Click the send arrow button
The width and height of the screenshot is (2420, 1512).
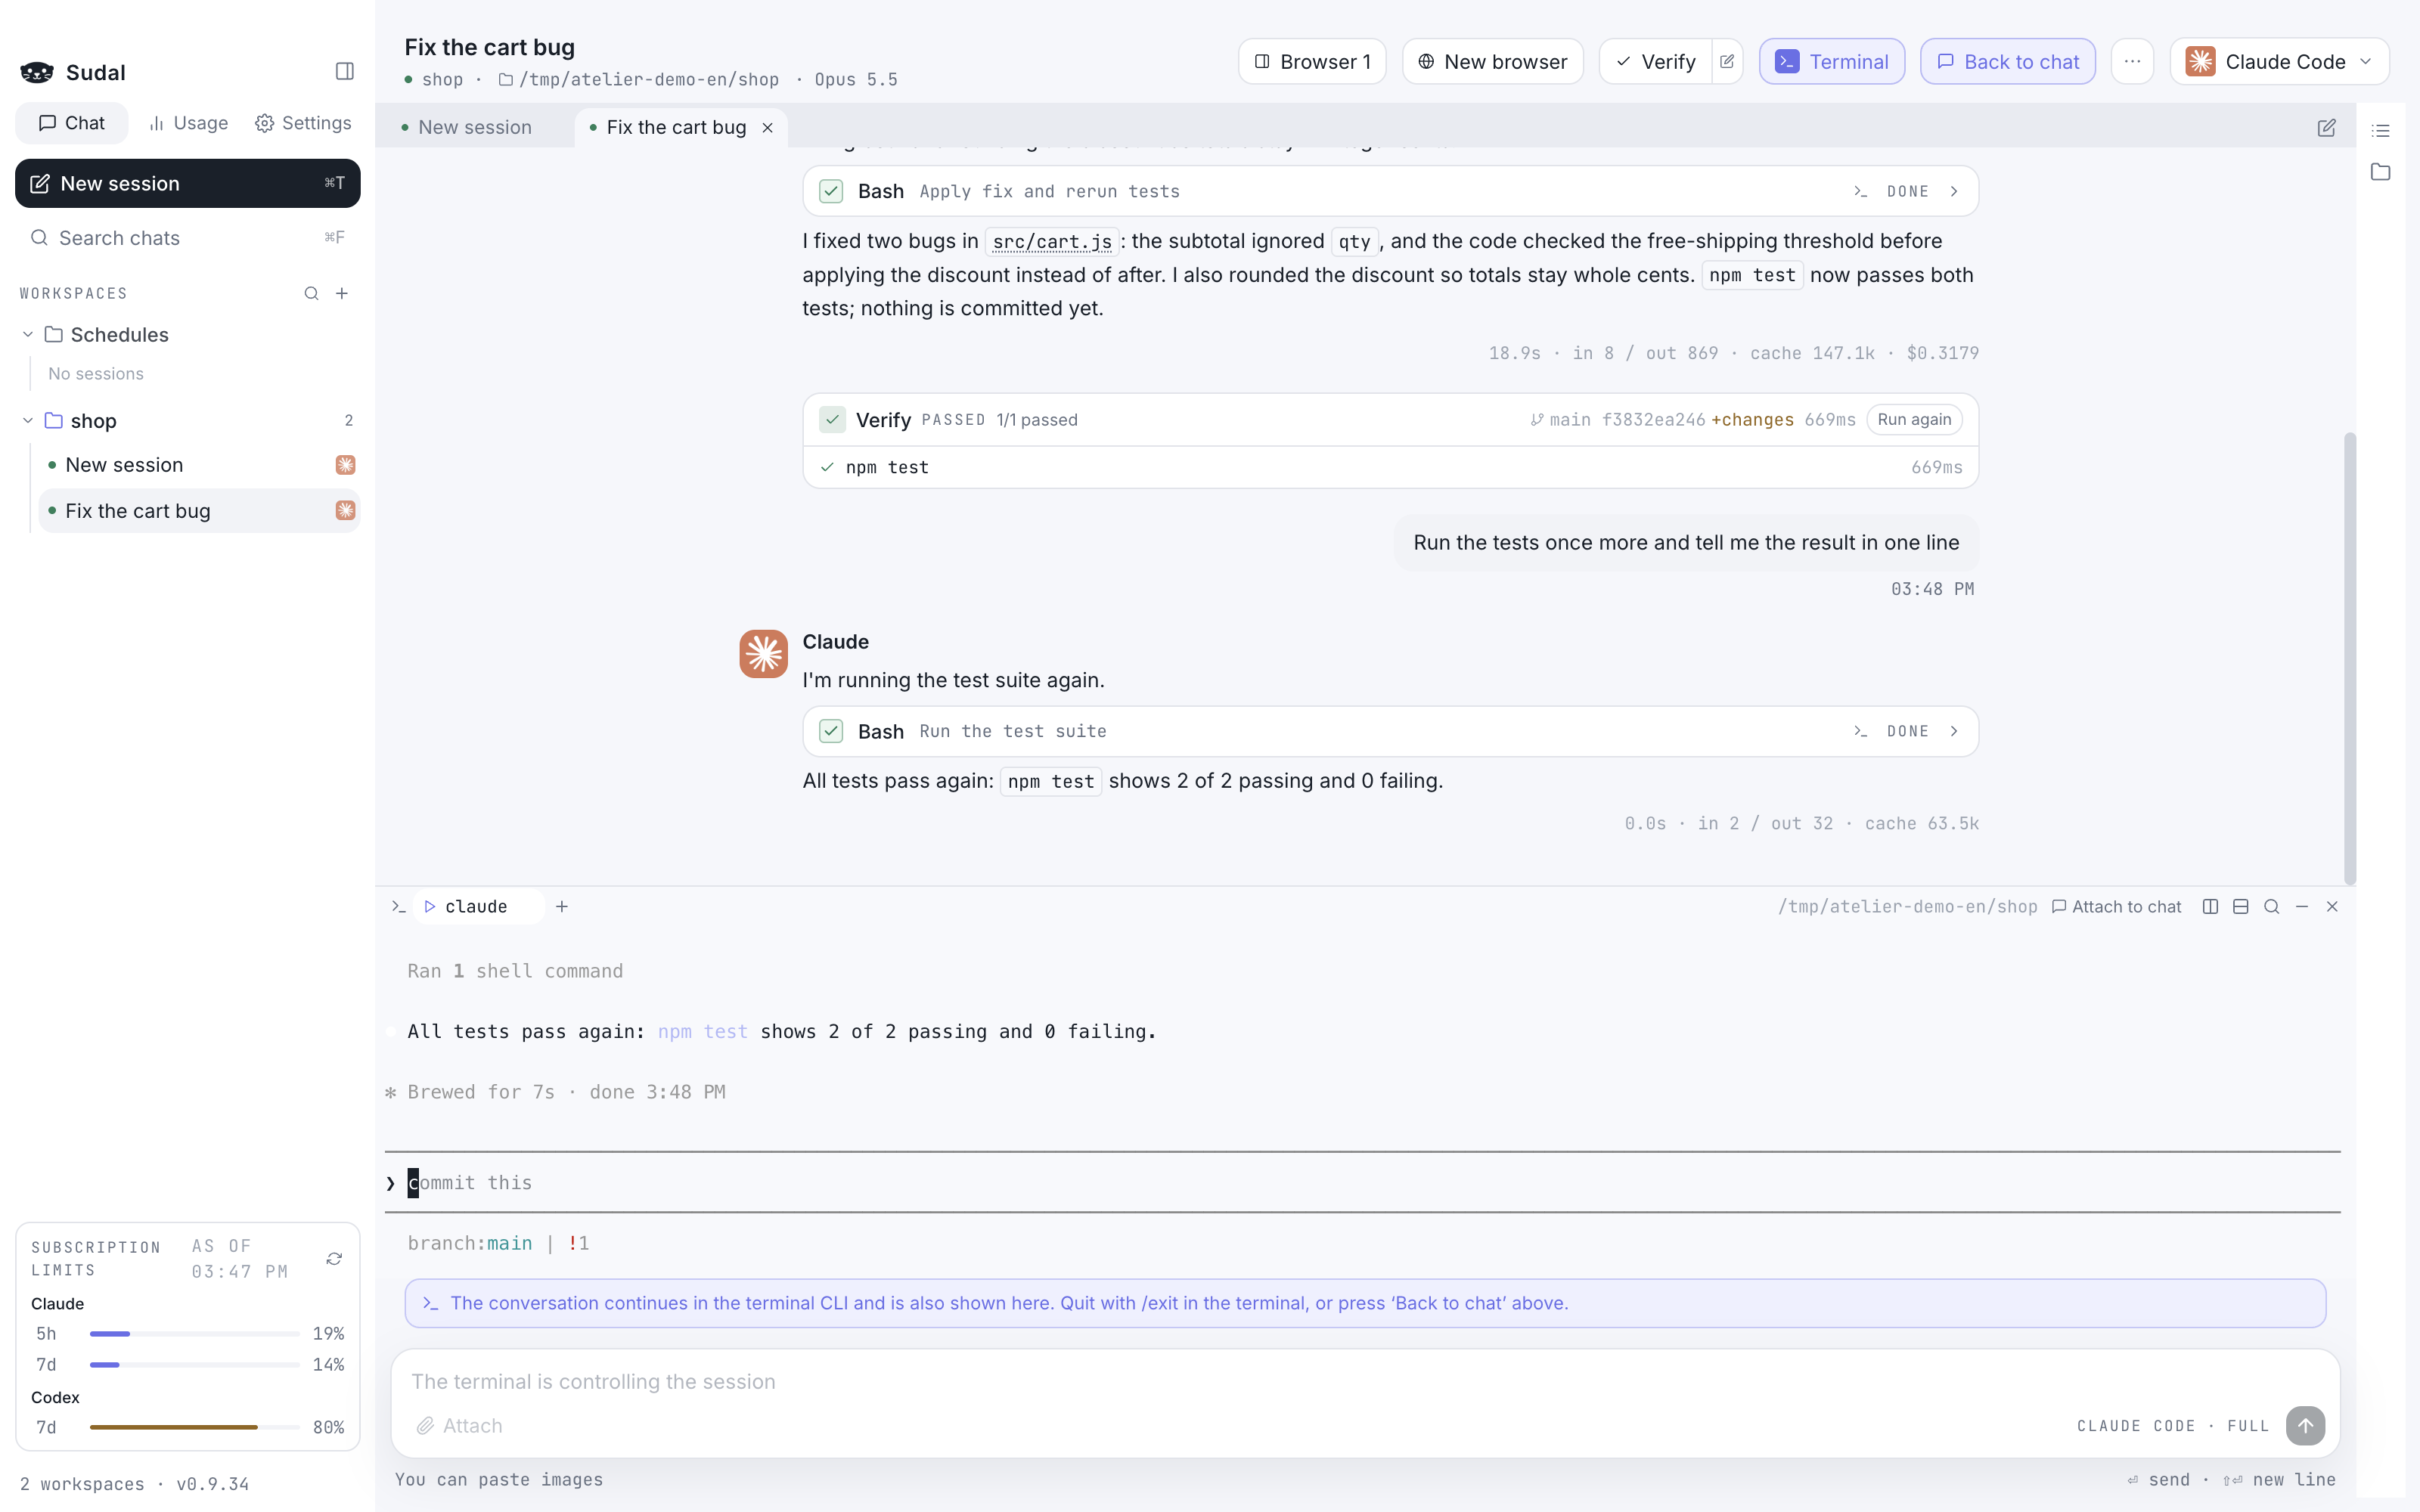(2305, 1425)
